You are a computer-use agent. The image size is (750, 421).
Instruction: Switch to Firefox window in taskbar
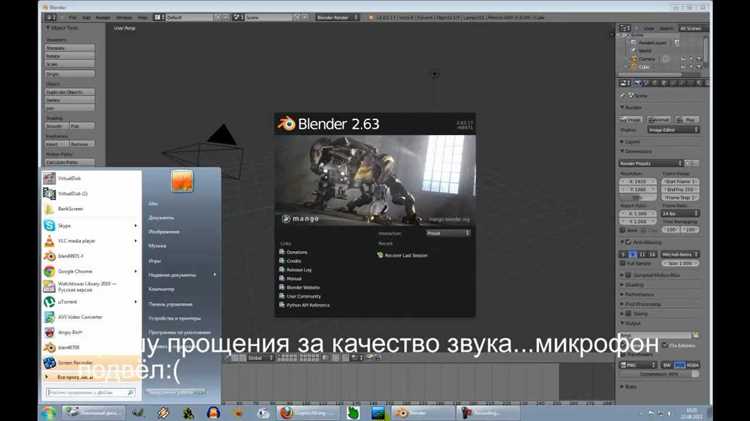308,412
